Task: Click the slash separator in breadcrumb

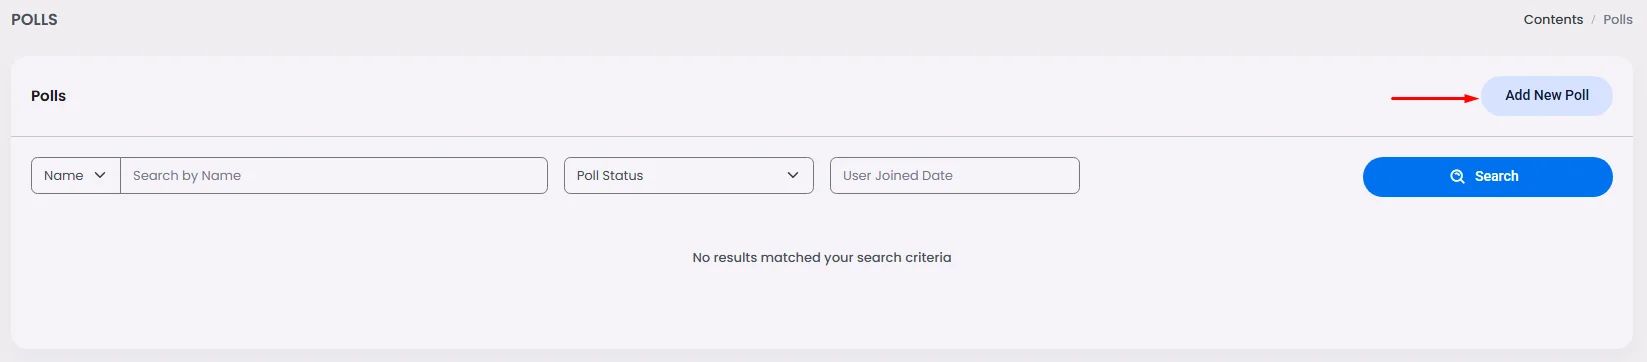Action: tap(1593, 19)
